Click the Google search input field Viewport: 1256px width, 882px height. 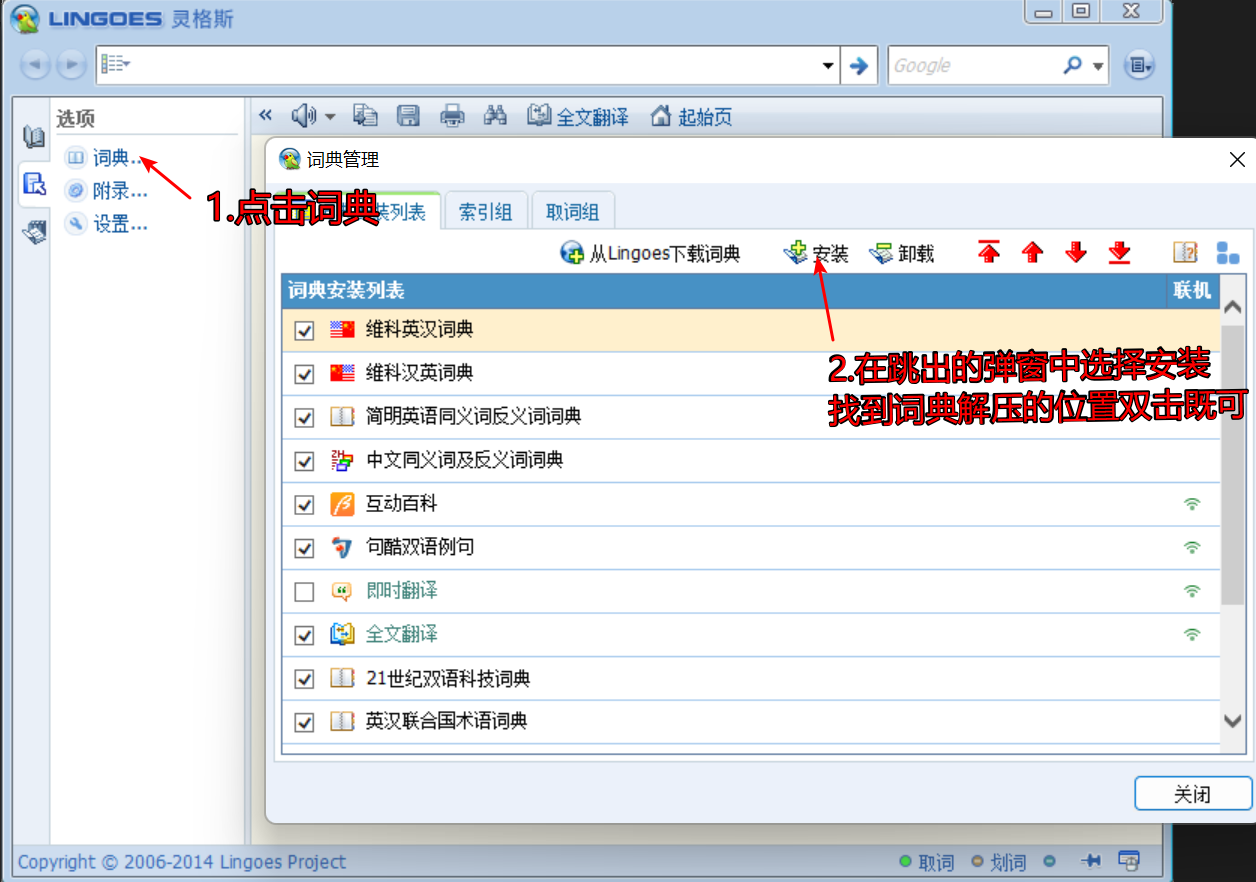[970, 66]
